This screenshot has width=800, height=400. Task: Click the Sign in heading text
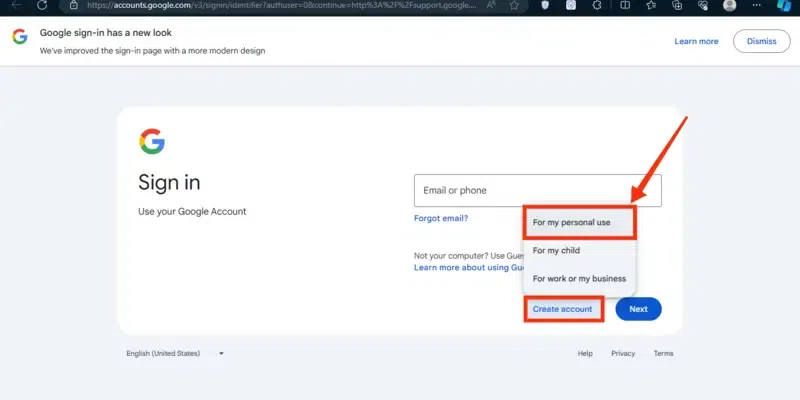click(169, 183)
